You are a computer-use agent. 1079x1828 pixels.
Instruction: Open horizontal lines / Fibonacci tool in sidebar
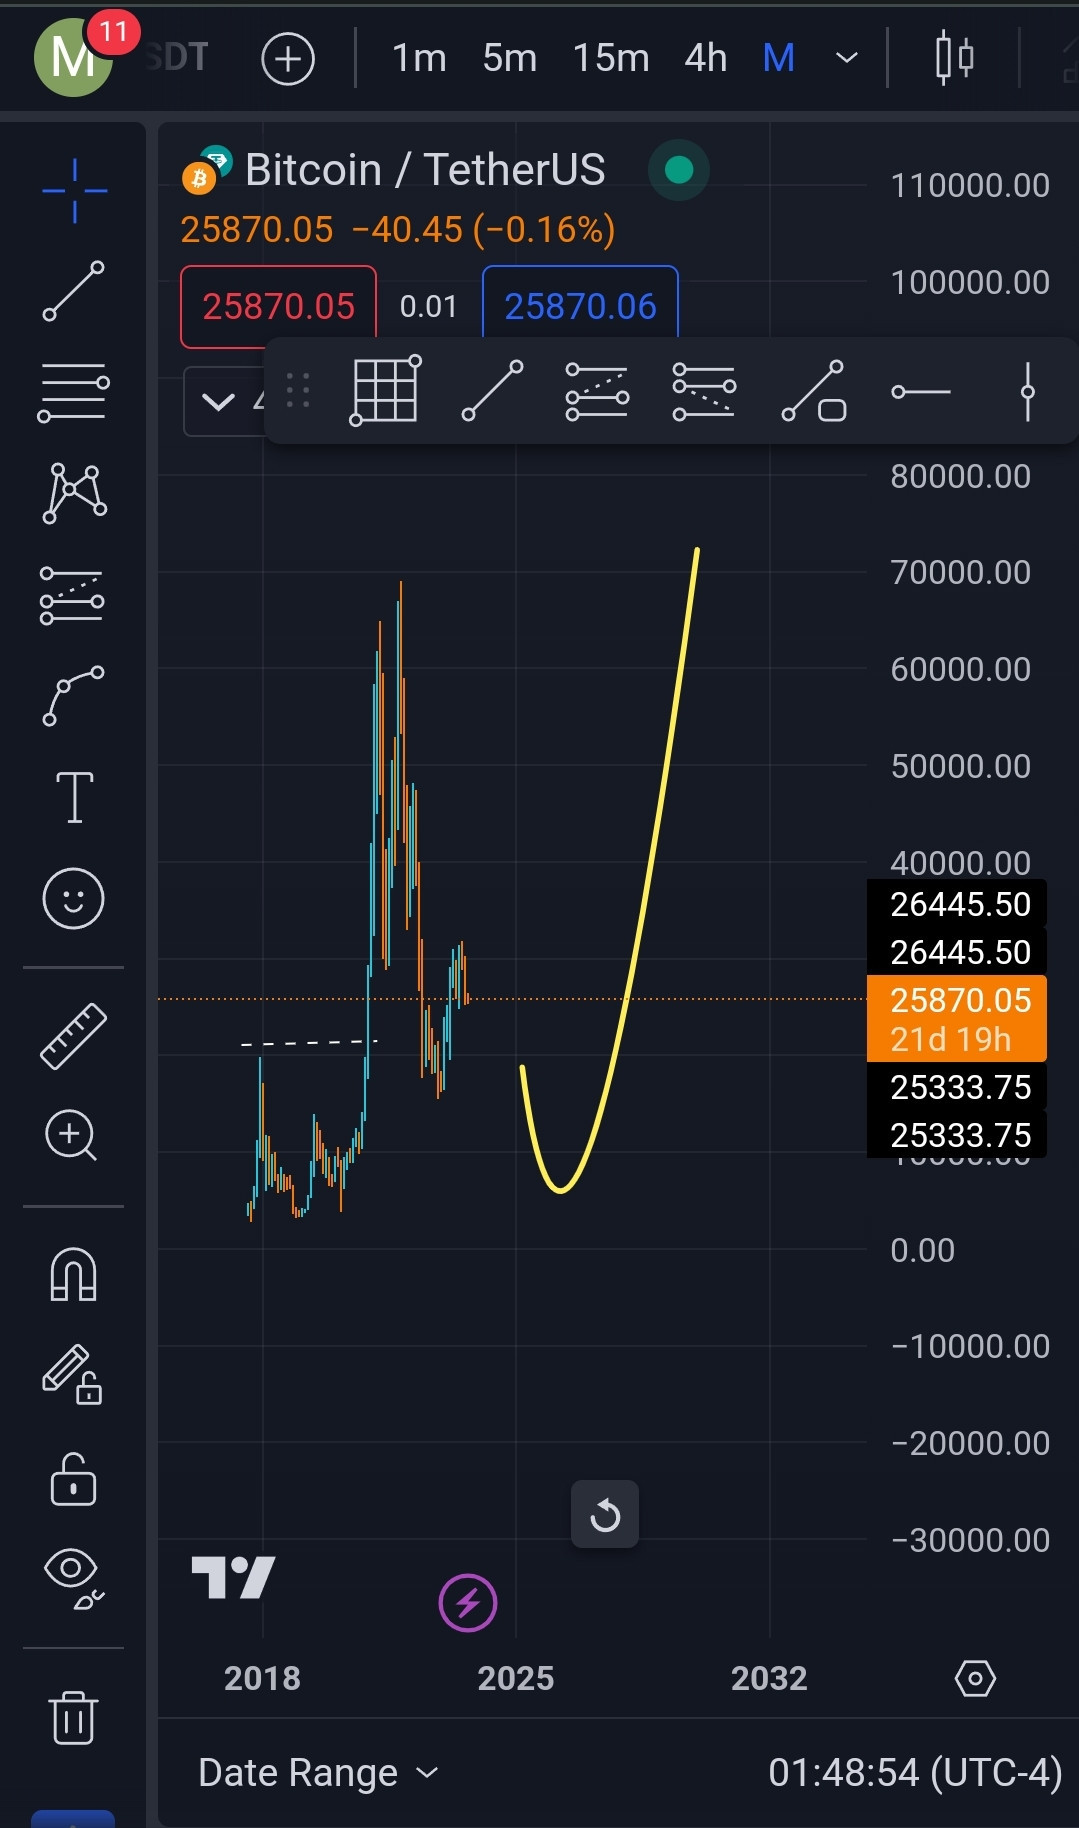(74, 392)
